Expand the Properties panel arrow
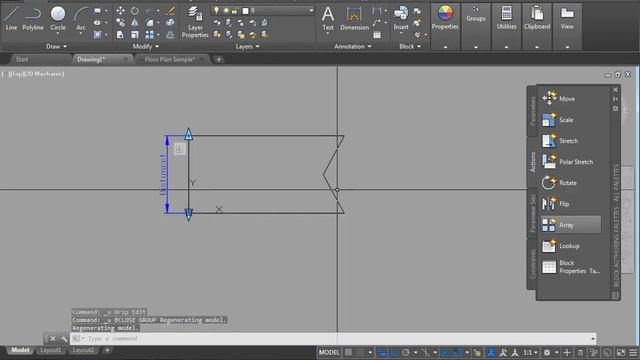 [445, 47]
